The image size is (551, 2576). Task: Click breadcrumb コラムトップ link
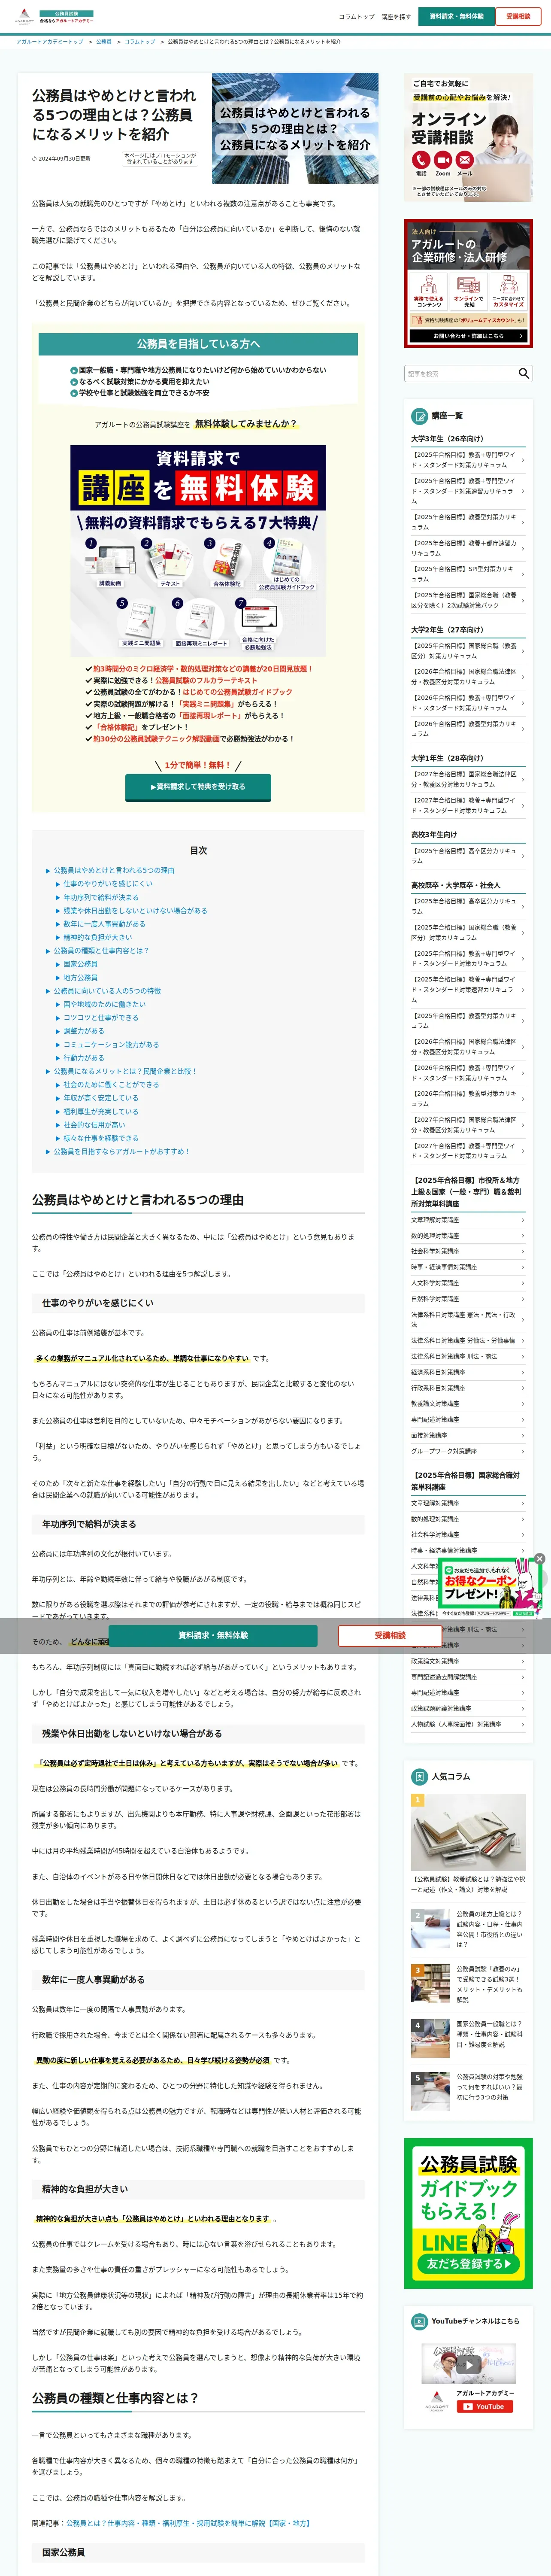[140, 42]
